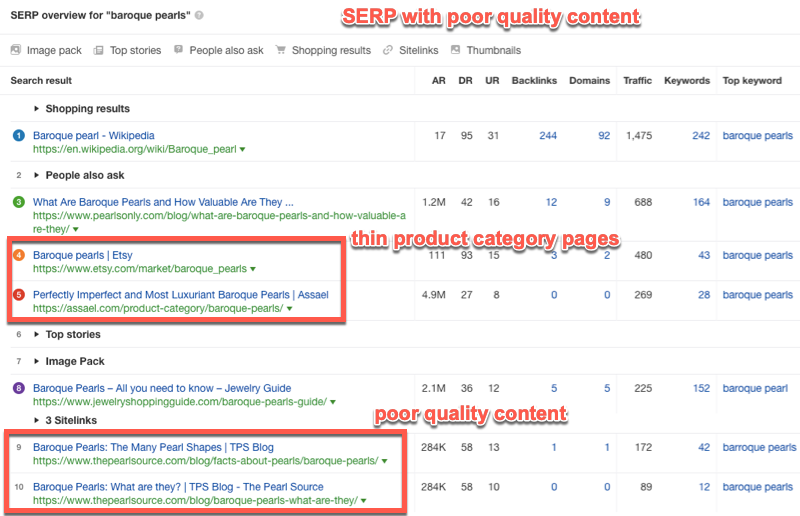Expand the Shopping results row
The image size is (800, 516).
pyautogui.click(x=38, y=109)
